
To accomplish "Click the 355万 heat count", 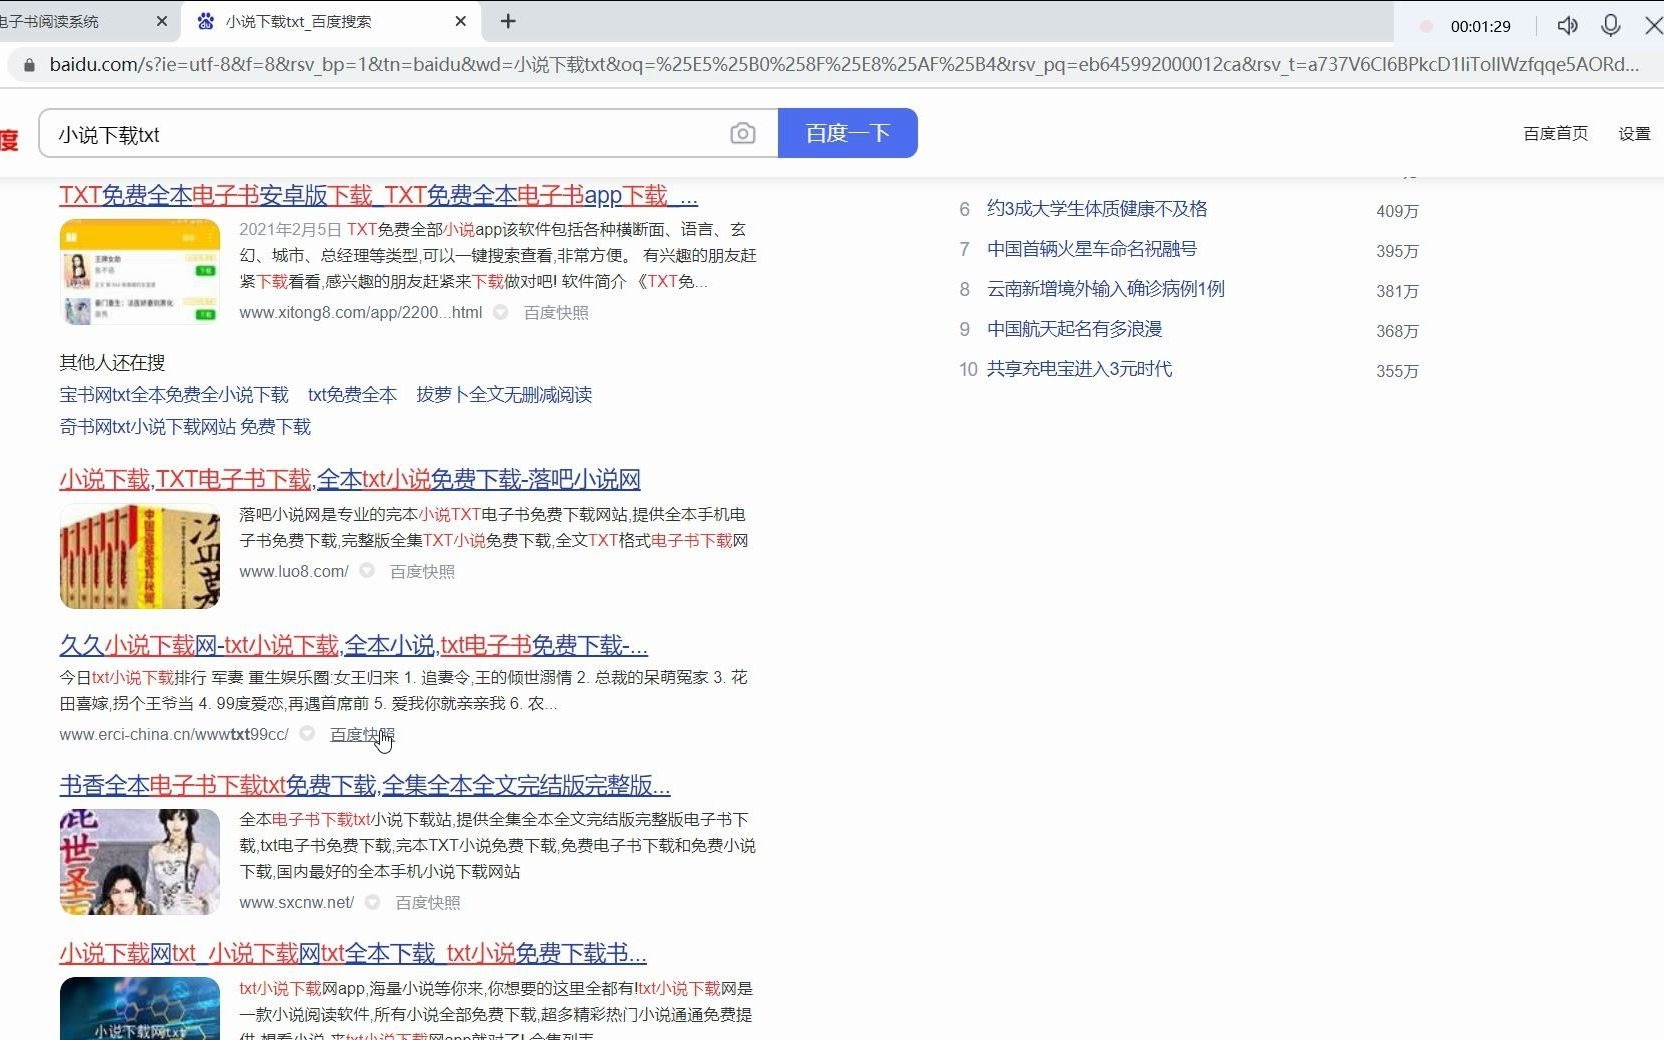I will click(1397, 371).
